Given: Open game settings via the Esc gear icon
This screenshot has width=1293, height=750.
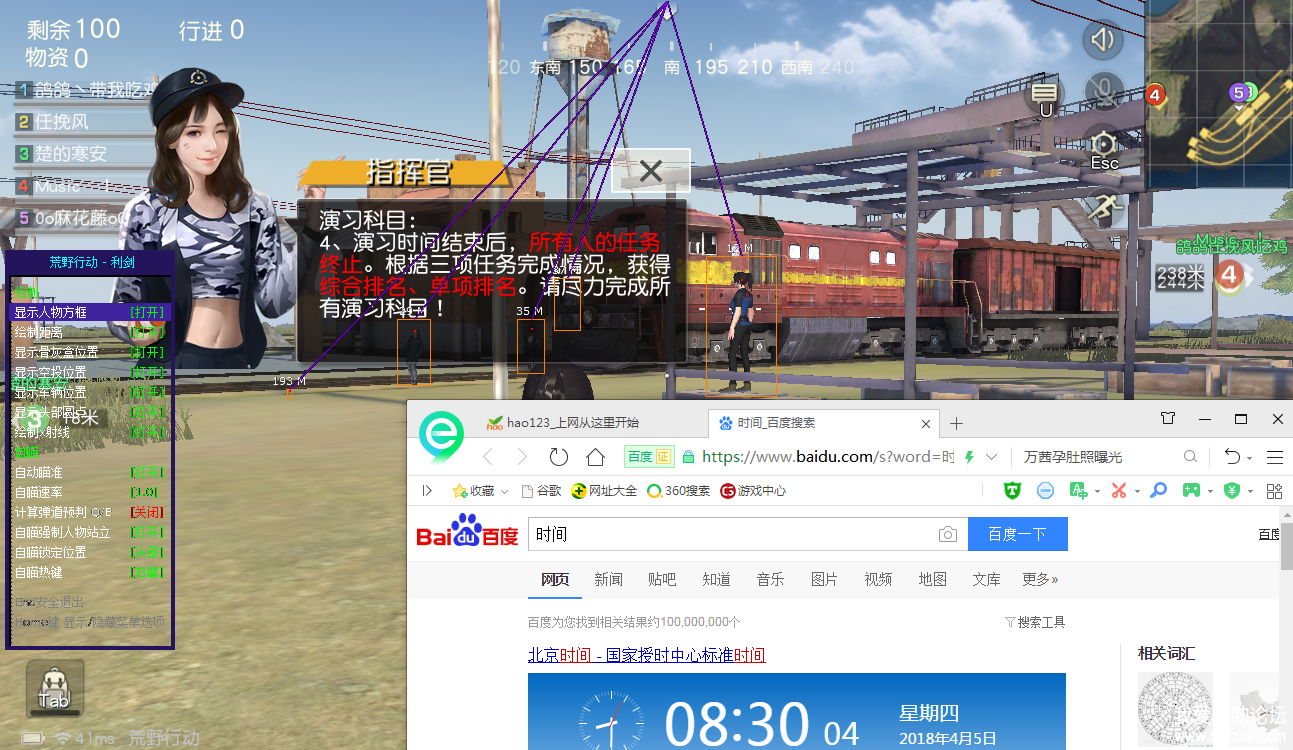Looking at the screenshot, I should pyautogui.click(x=1104, y=147).
